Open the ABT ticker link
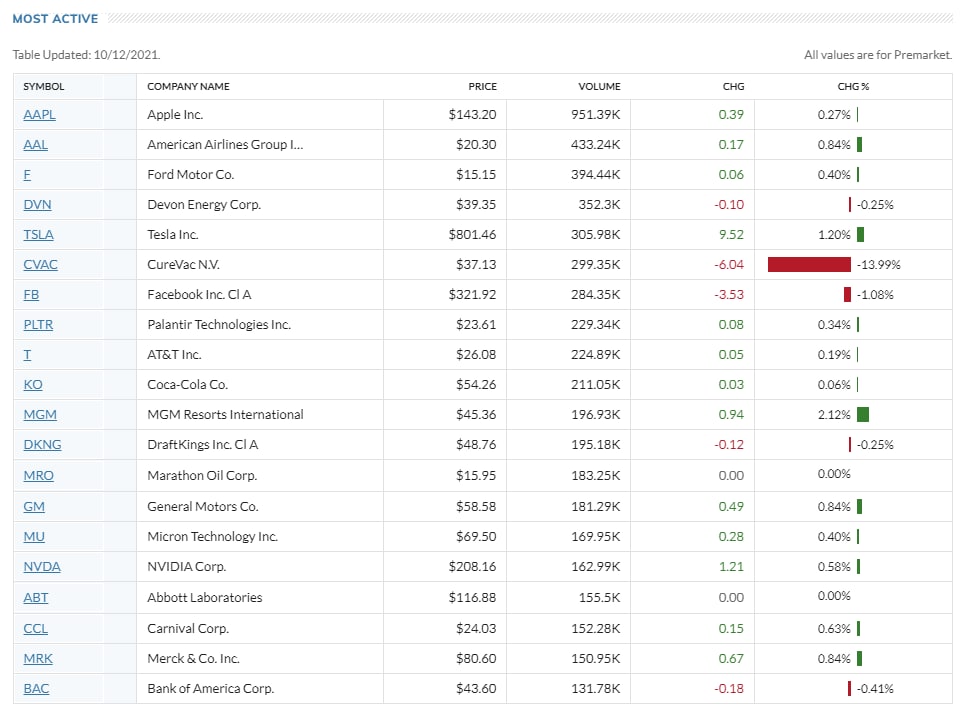966x715 pixels. [x=36, y=597]
